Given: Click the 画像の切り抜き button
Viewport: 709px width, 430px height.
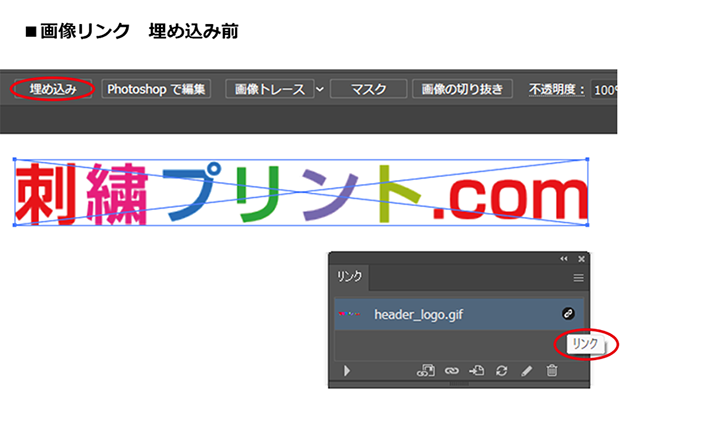Looking at the screenshot, I should (462, 89).
